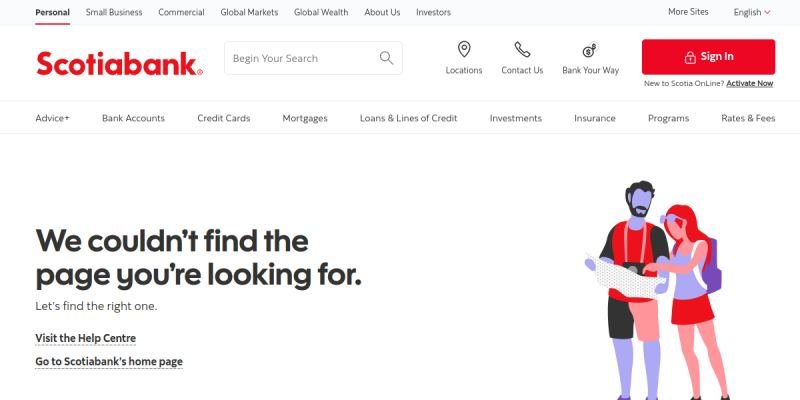Click the Scotiabank logo
Screen dimensions: 800x400
[x=119, y=63]
